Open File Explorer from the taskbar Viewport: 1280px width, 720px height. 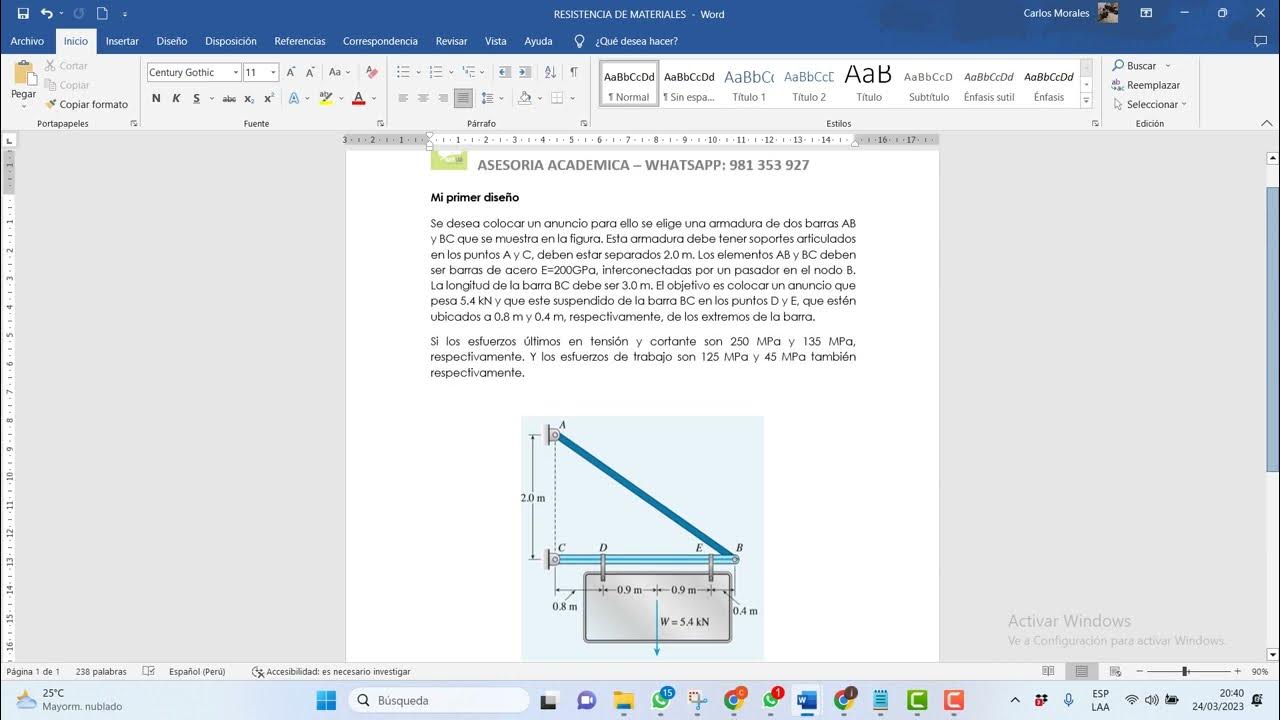623,700
